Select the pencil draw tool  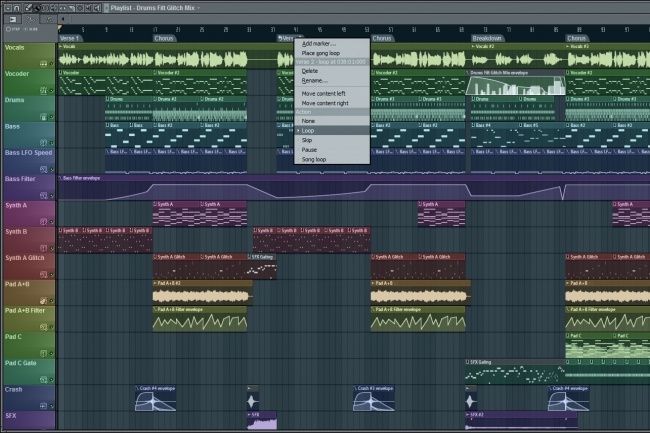[28, 8]
